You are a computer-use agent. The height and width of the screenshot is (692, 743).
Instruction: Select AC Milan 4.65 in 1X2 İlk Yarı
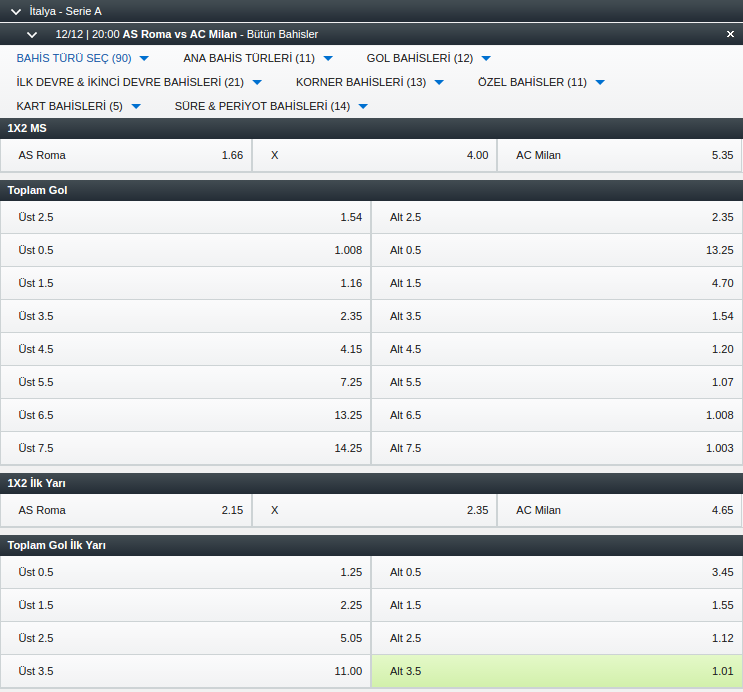[619, 510]
